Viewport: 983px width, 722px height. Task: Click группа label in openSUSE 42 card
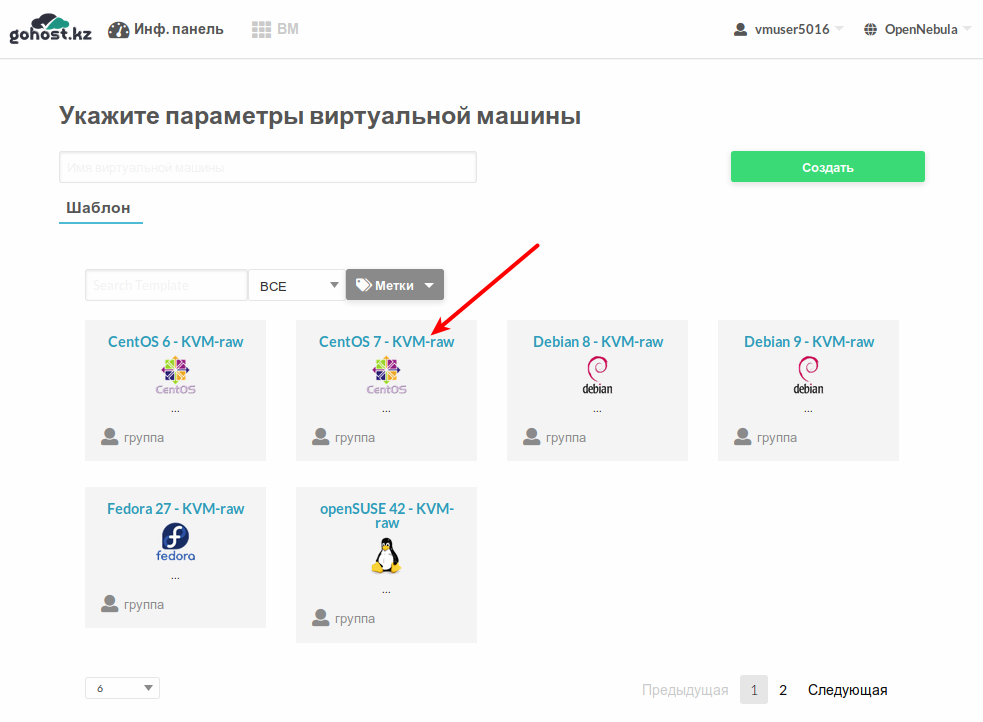coord(355,619)
